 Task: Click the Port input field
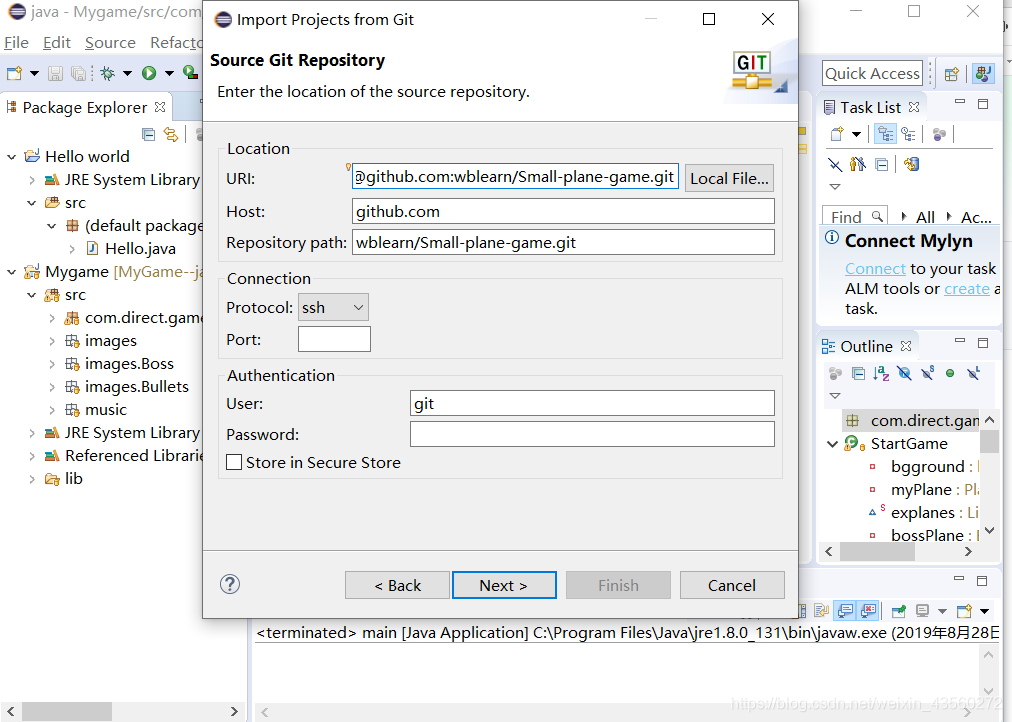pos(334,339)
